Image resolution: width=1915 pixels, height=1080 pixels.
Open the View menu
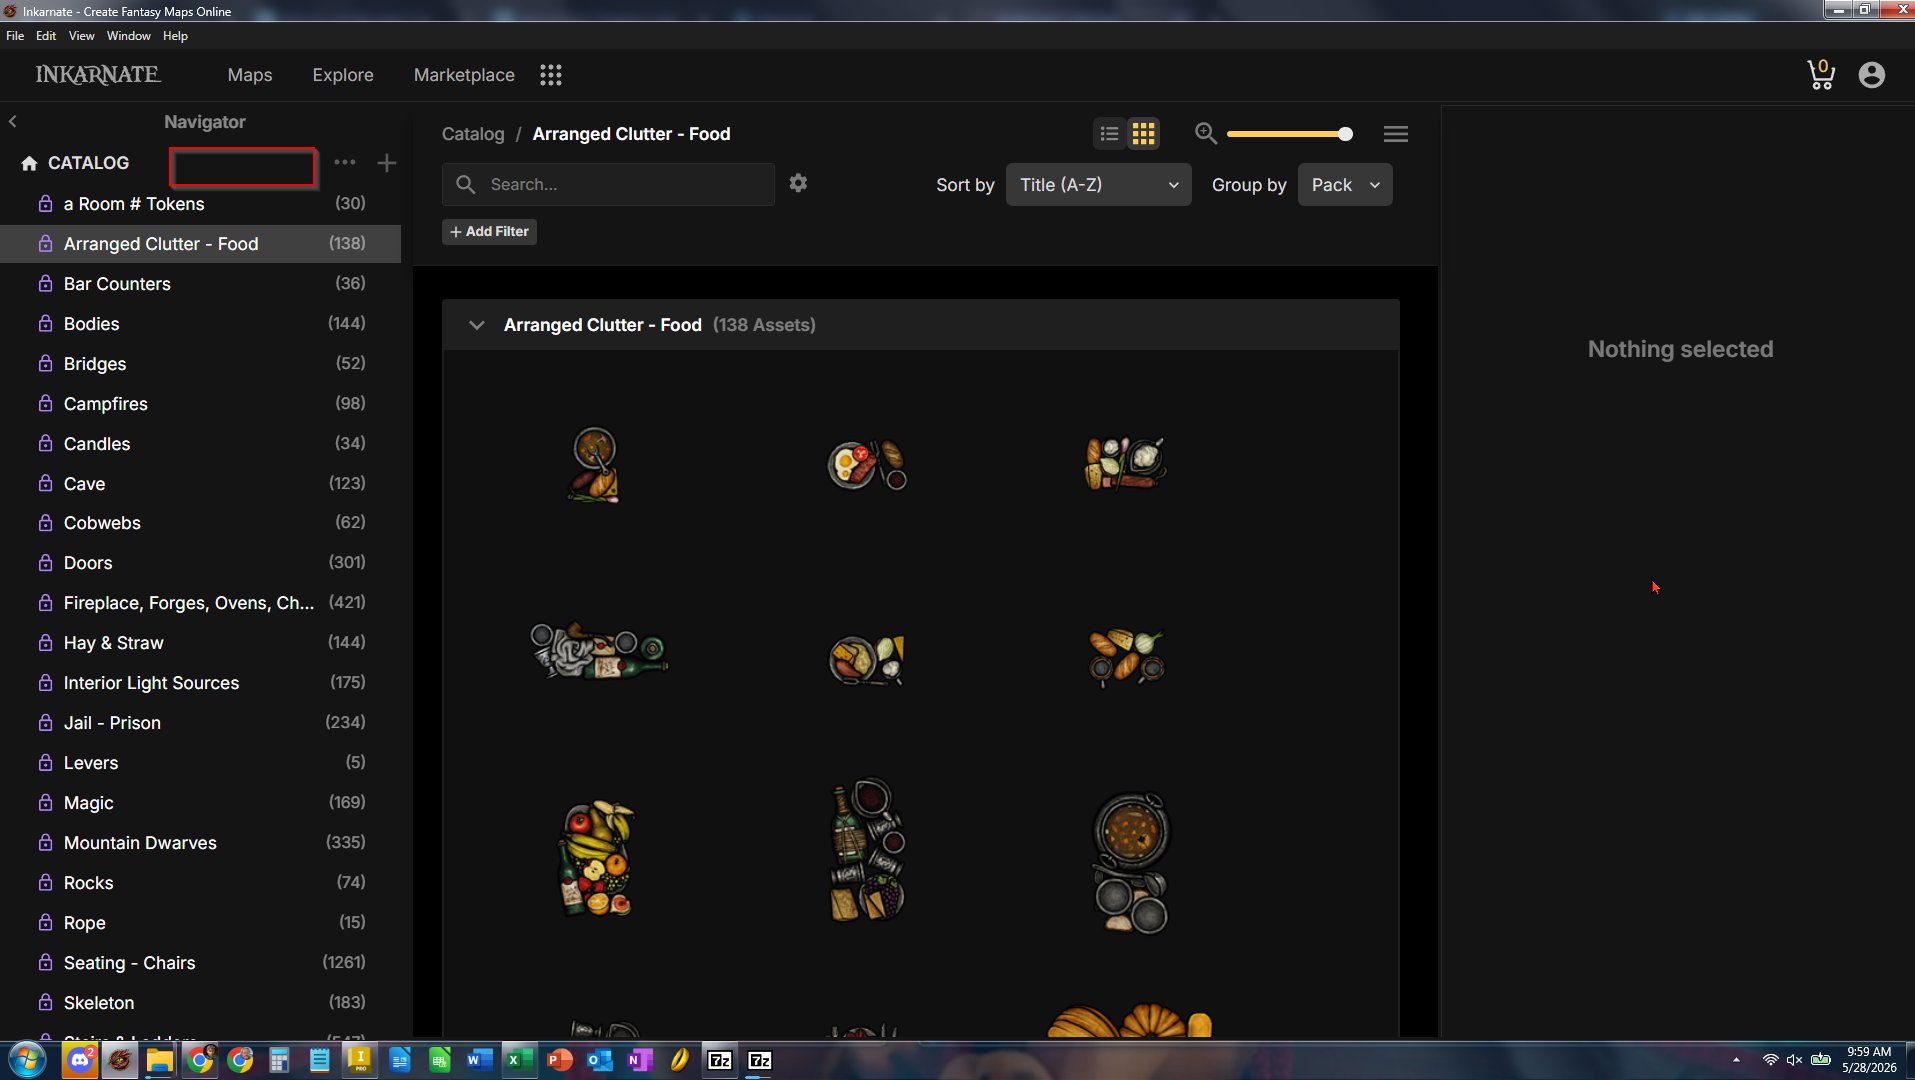point(82,36)
